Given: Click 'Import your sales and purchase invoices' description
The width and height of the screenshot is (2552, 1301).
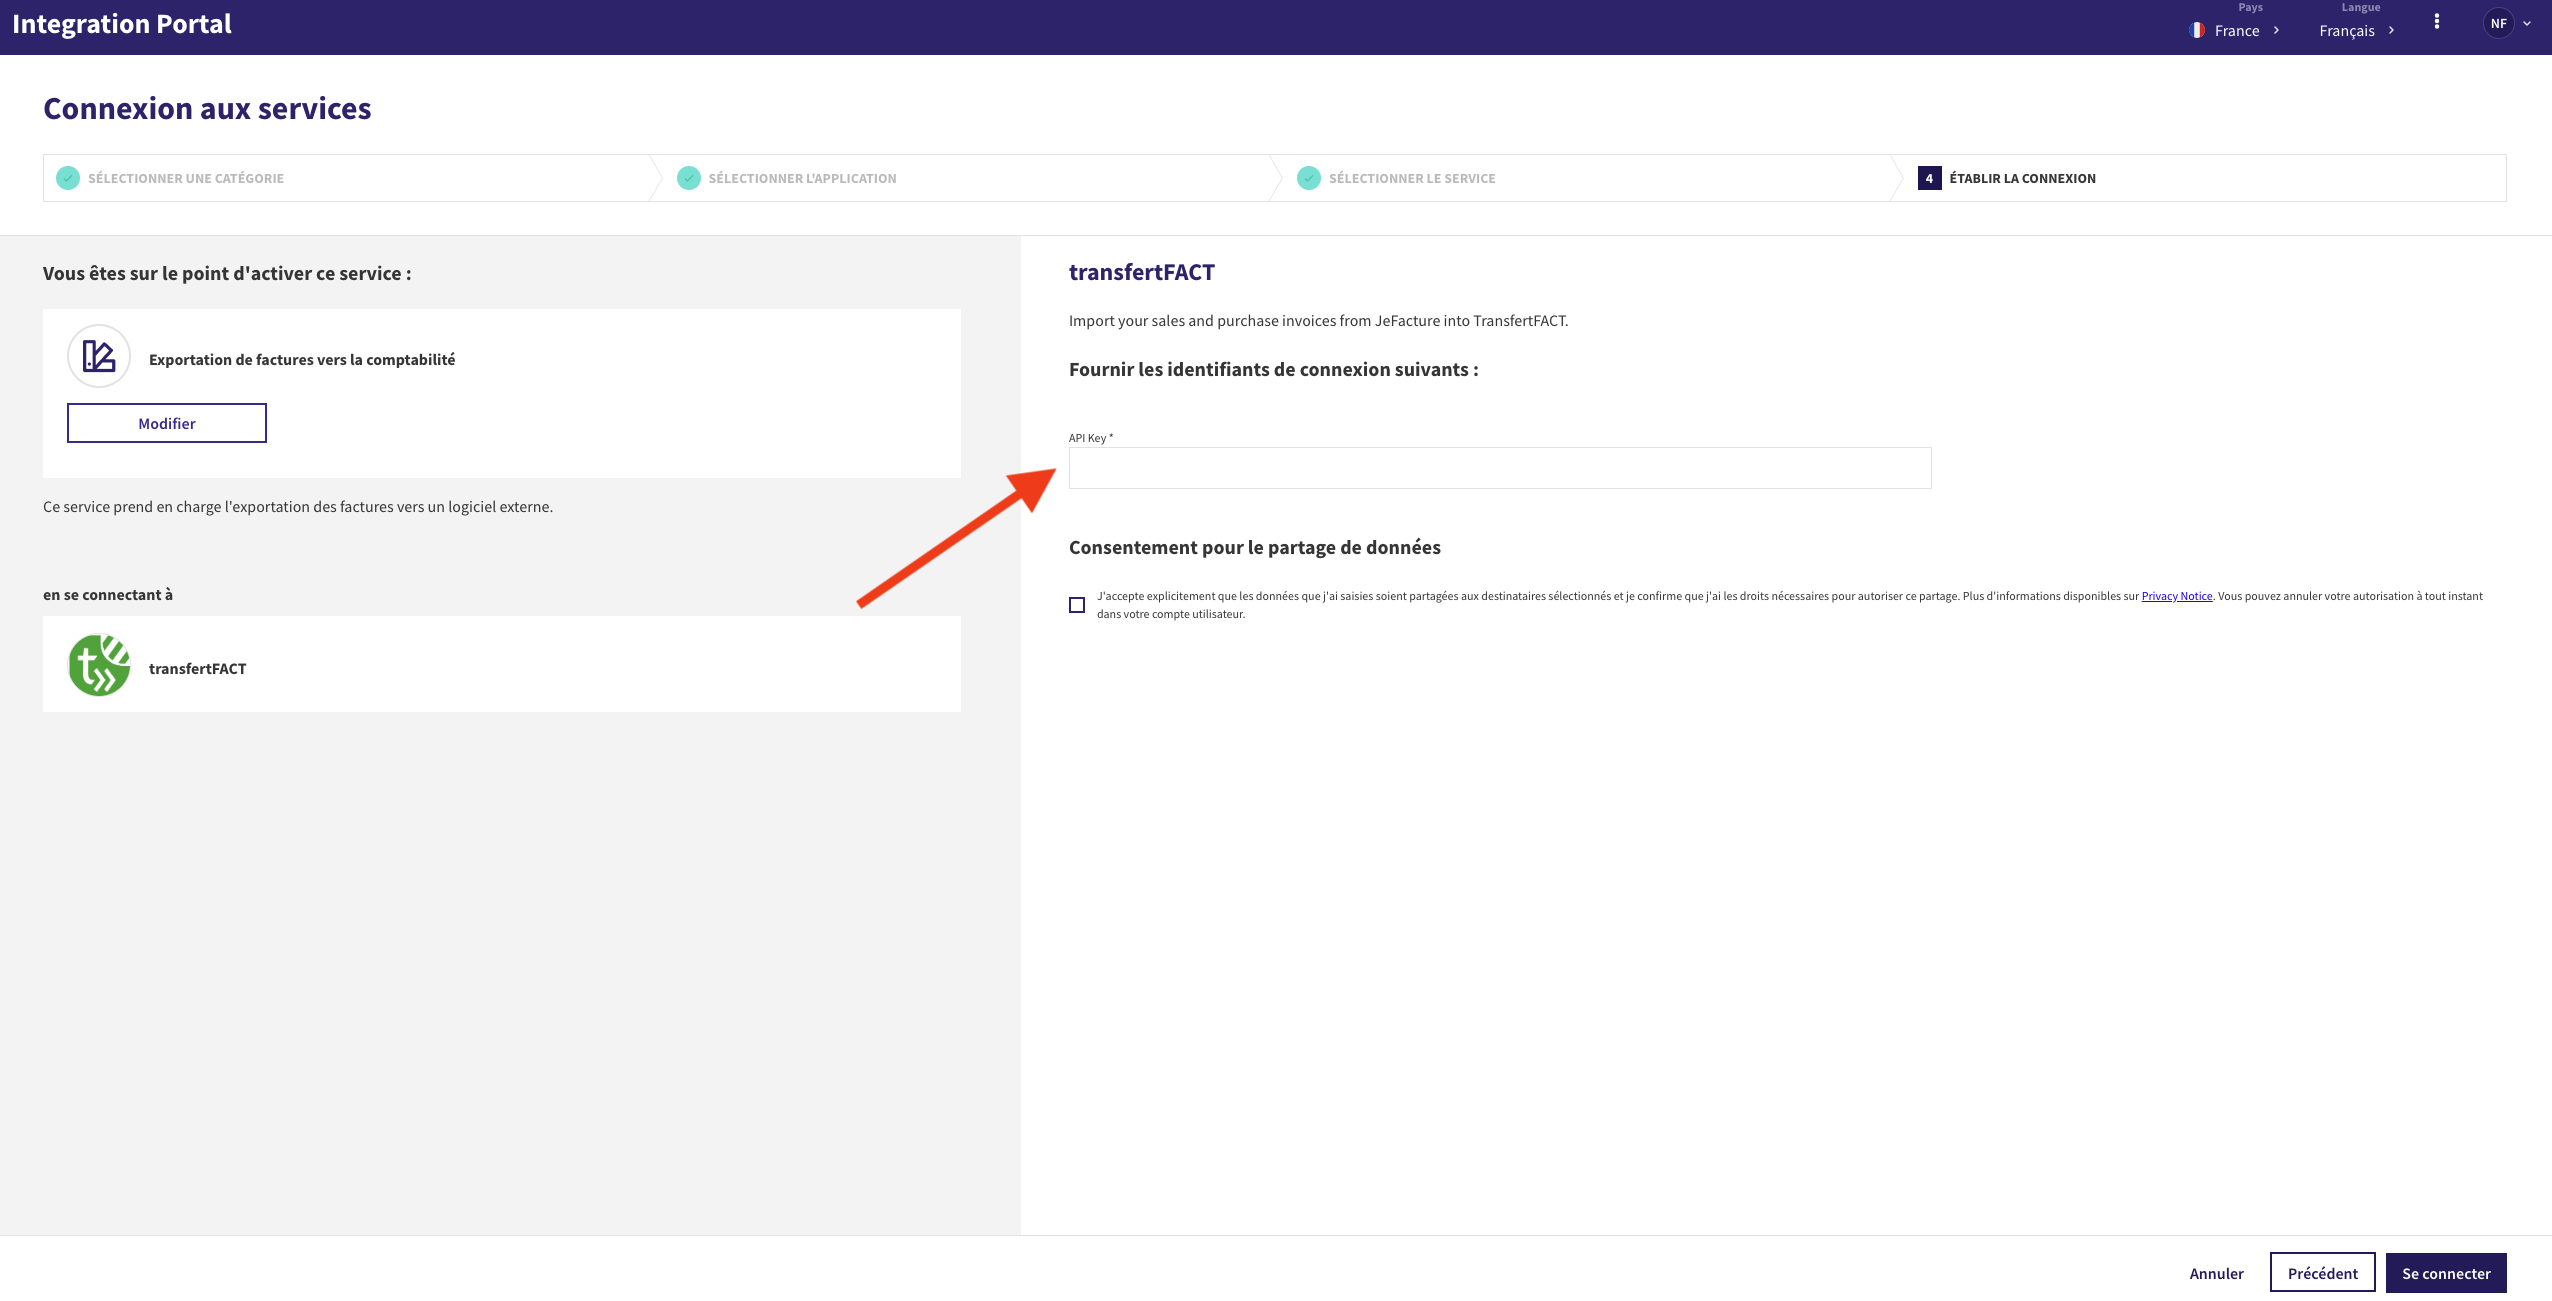Looking at the screenshot, I should 1318,320.
